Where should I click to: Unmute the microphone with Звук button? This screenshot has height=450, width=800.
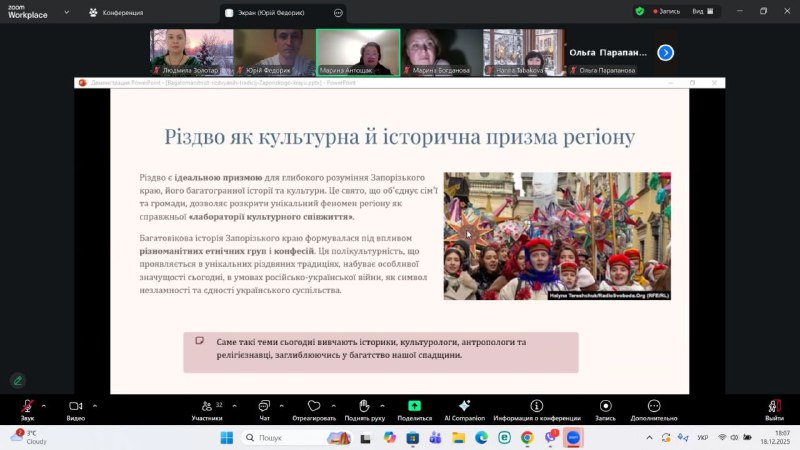tap(27, 406)
